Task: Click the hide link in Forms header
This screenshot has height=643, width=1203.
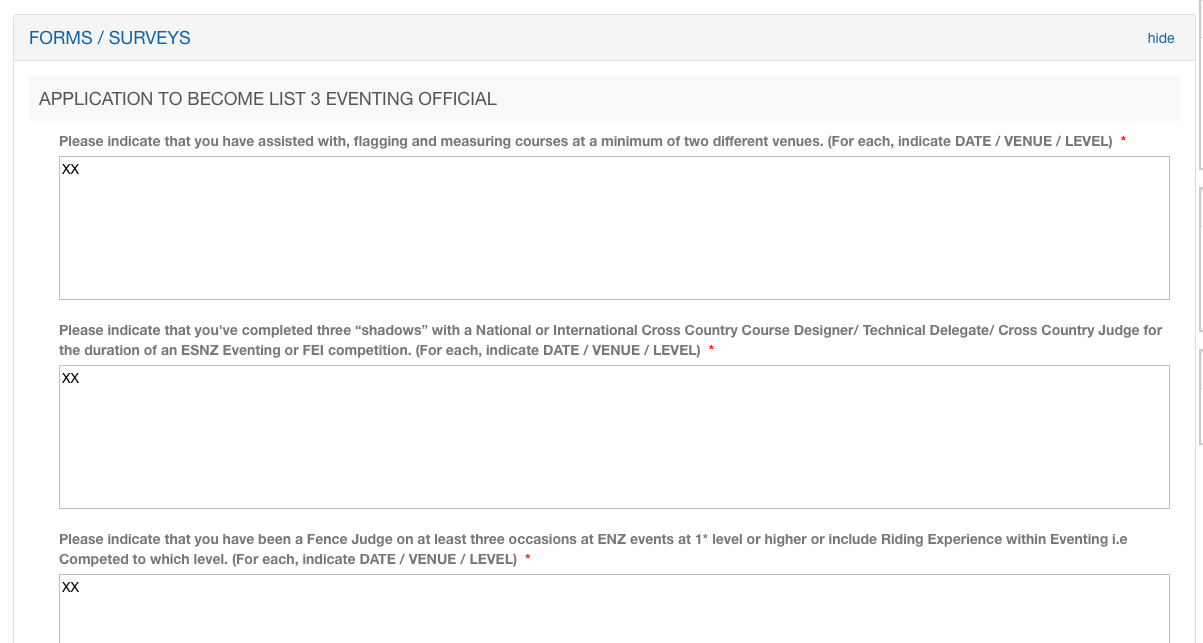Action: [1160, 38]
